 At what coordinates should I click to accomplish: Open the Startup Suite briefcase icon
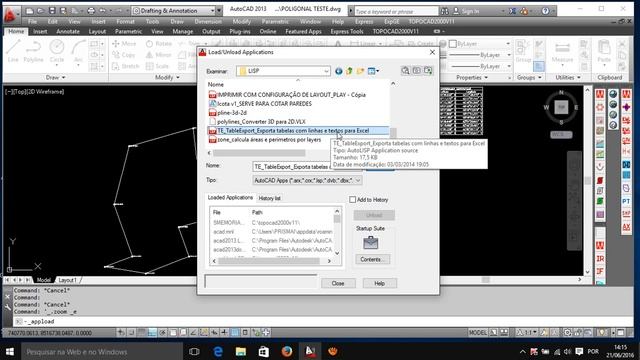click(371, 243)
